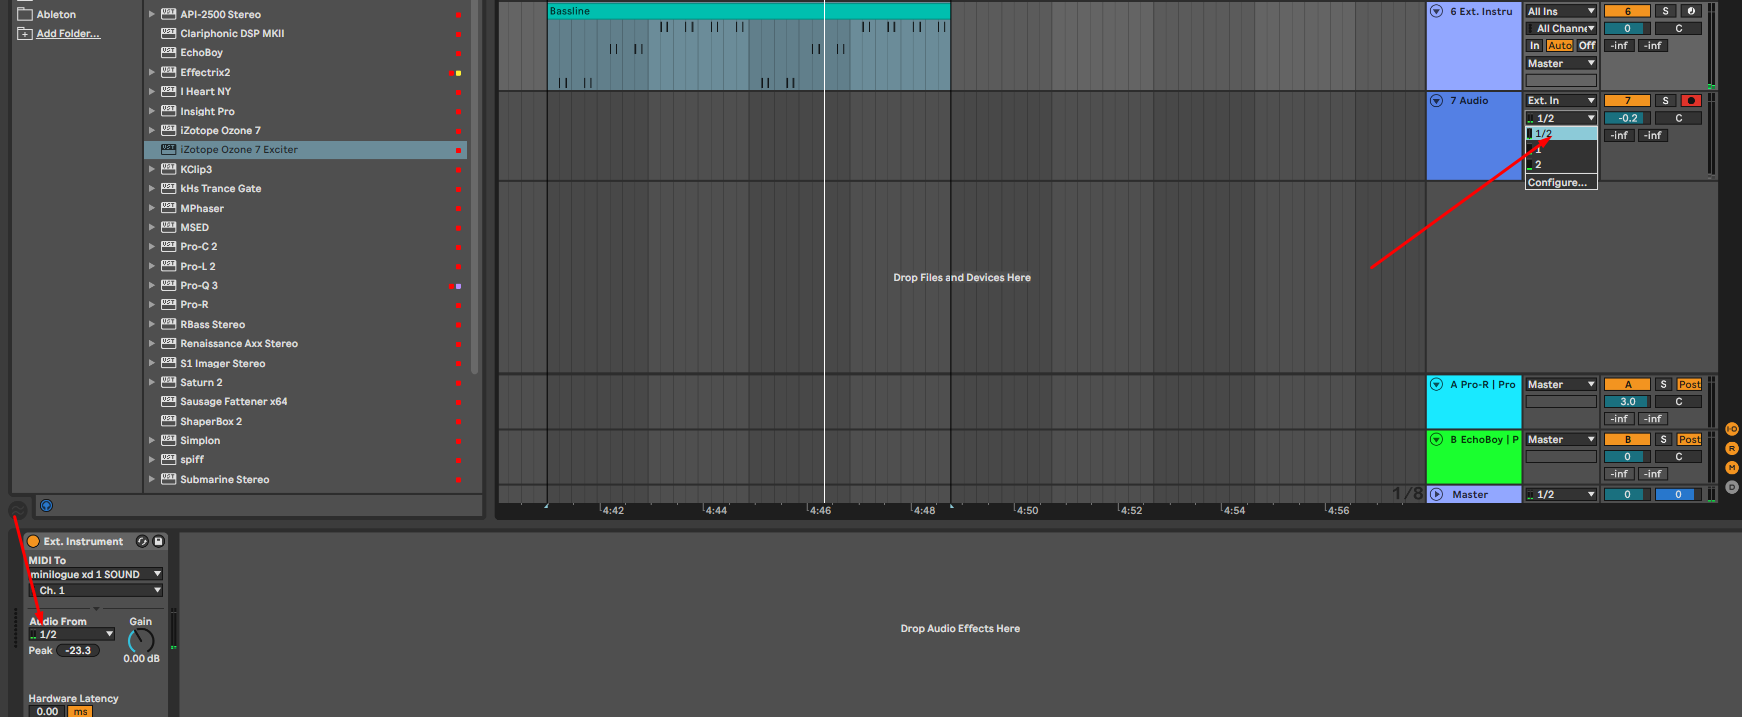Choose Configure... in the input list
The height and width of the screenshot is (717, 1742).
pos(1561,183)
